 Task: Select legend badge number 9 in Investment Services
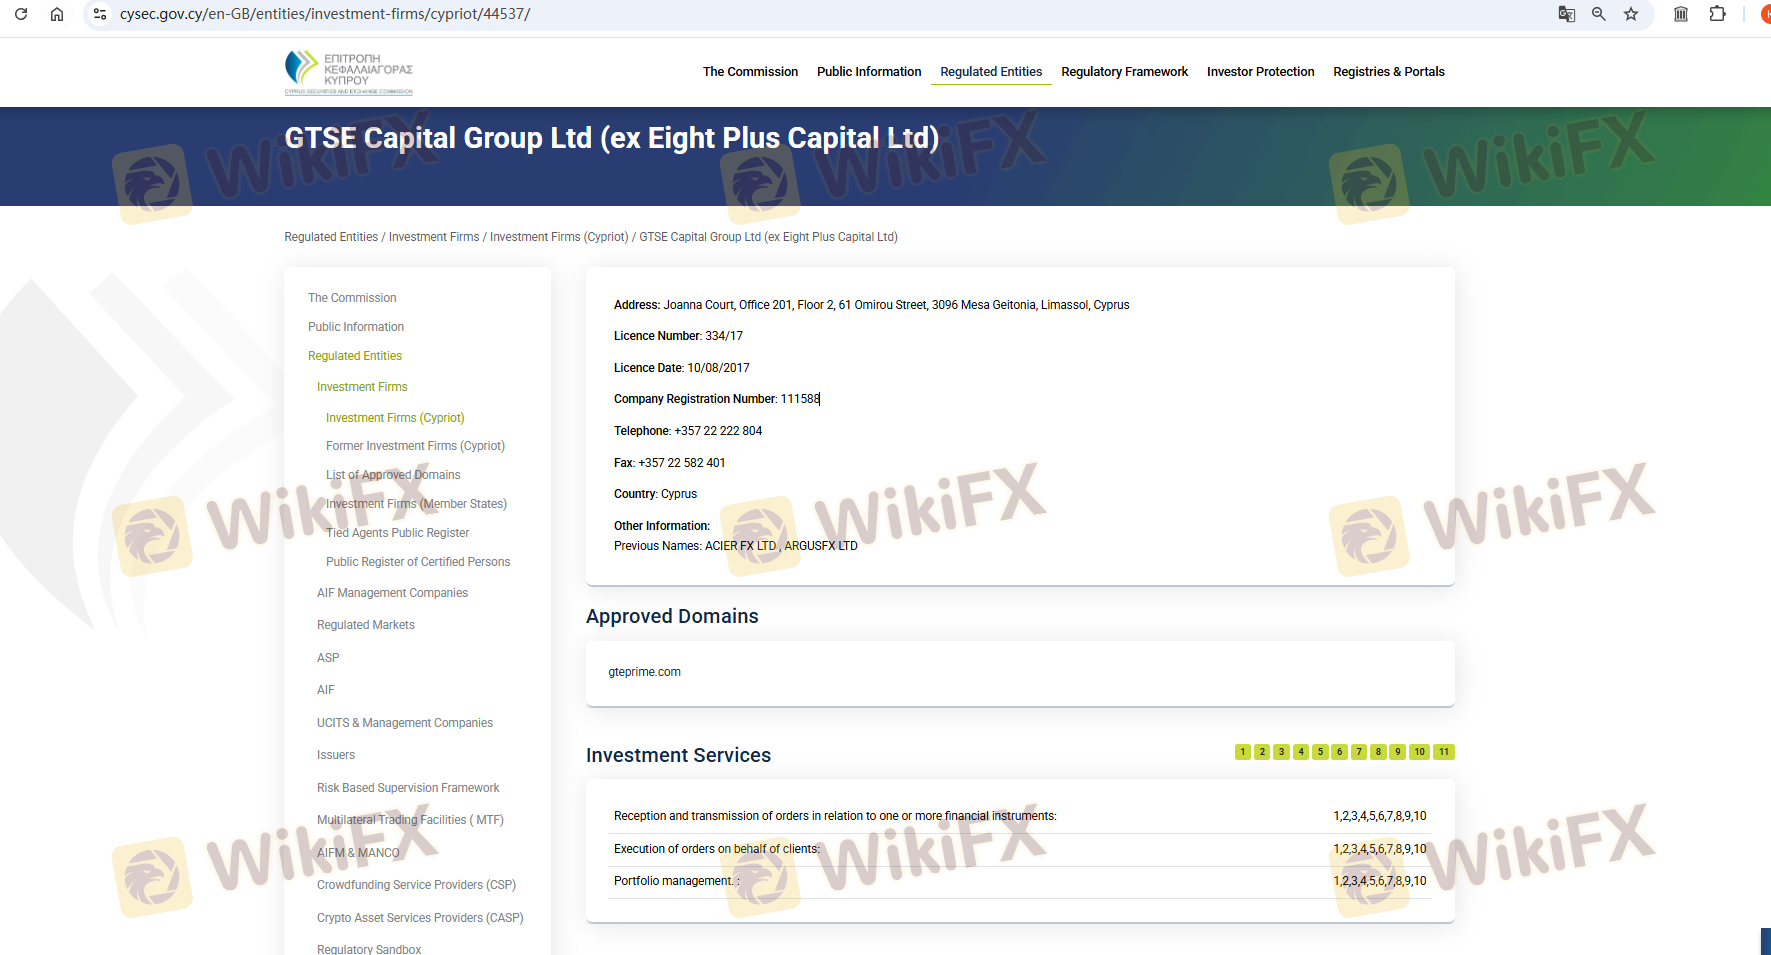pyautogui.click(x=1398, y=752)
